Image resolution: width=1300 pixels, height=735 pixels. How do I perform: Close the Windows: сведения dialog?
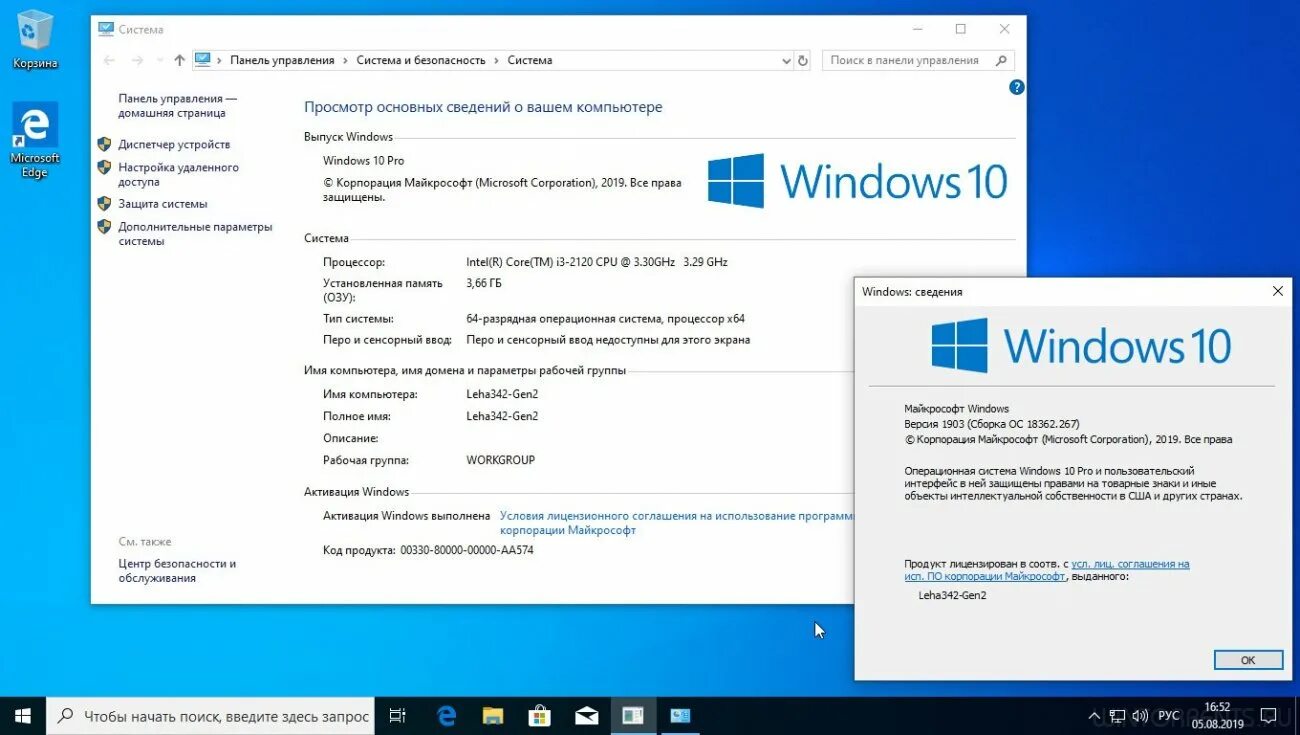click(1277, 291)
